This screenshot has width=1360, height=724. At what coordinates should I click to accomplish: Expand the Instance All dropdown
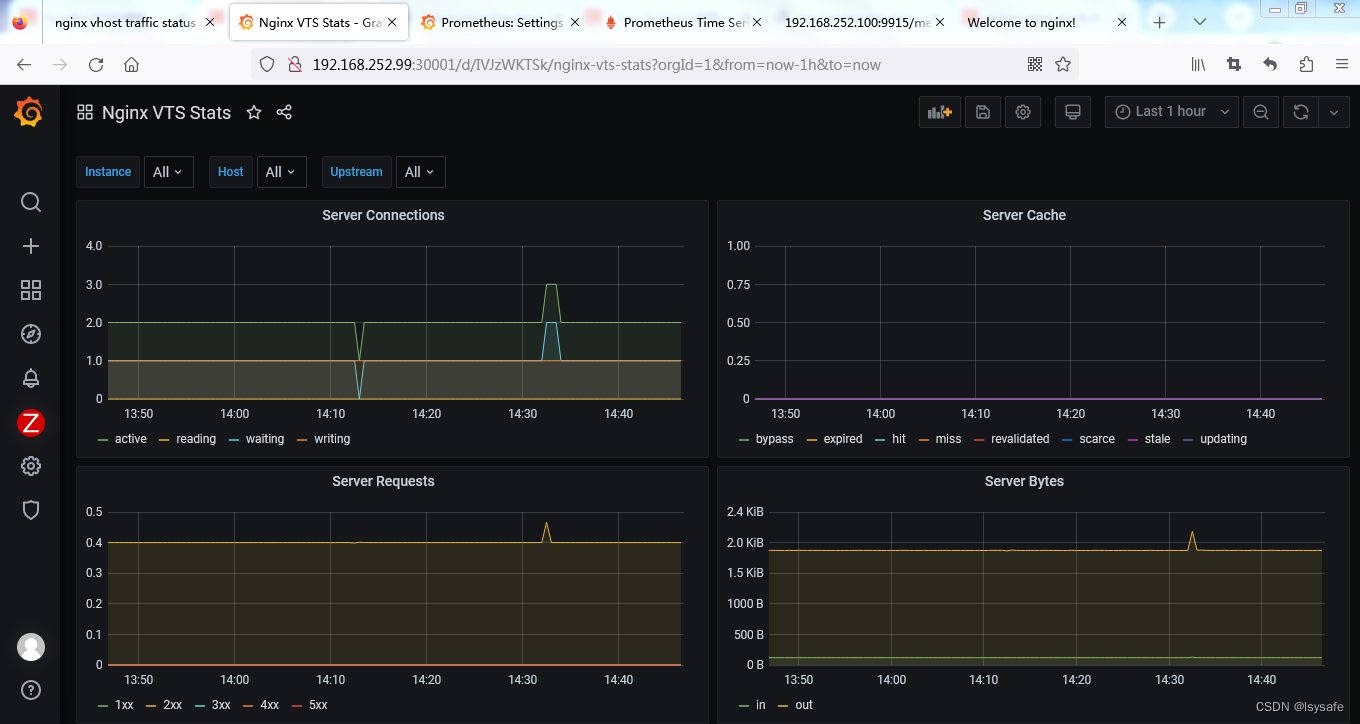coord(168,172)
